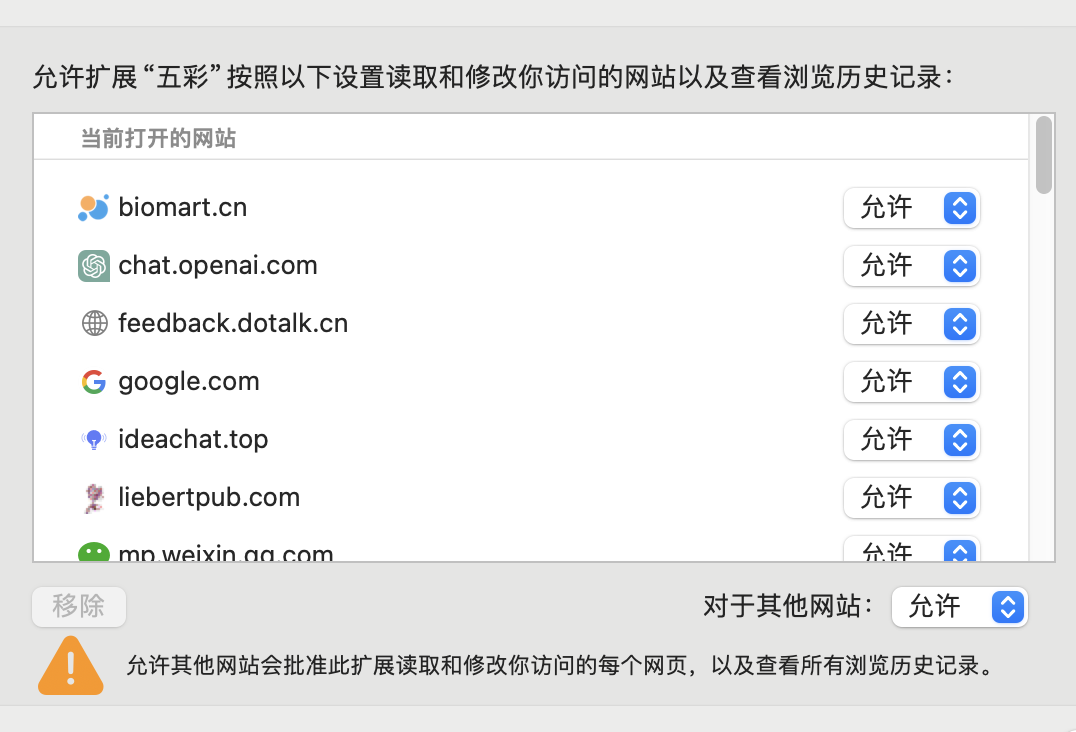Image resolution: width=1076 pixels, height=732 pixels.
Task: Click the globe icon beside feedback.dotalk.cn
Action: (x=94, y=324)
